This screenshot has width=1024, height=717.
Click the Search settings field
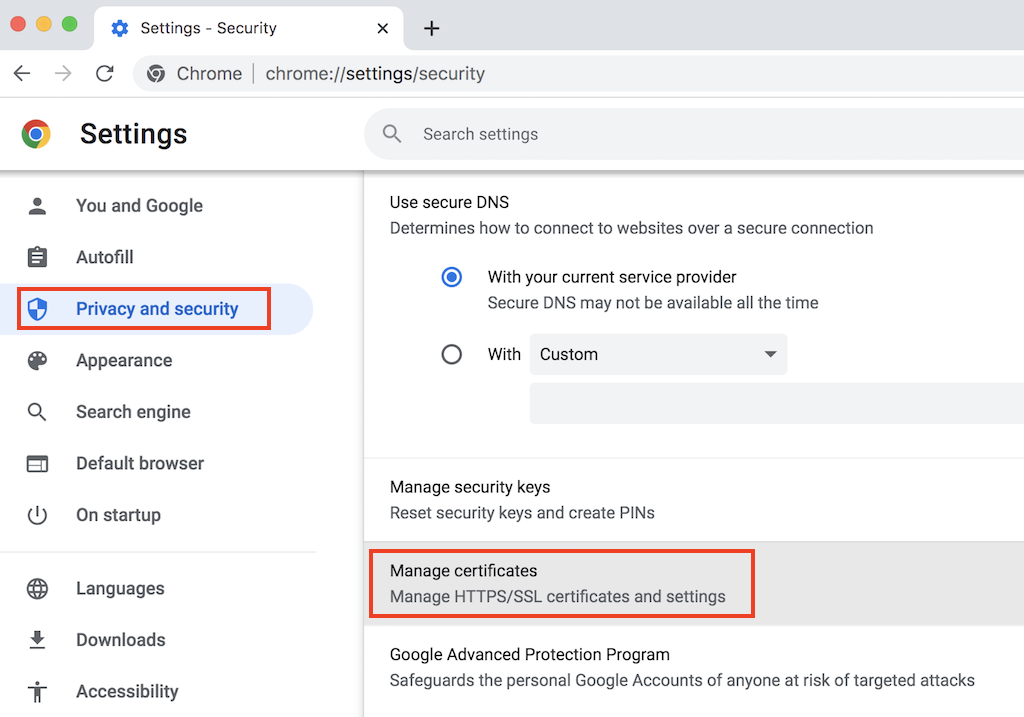[700, 134]
